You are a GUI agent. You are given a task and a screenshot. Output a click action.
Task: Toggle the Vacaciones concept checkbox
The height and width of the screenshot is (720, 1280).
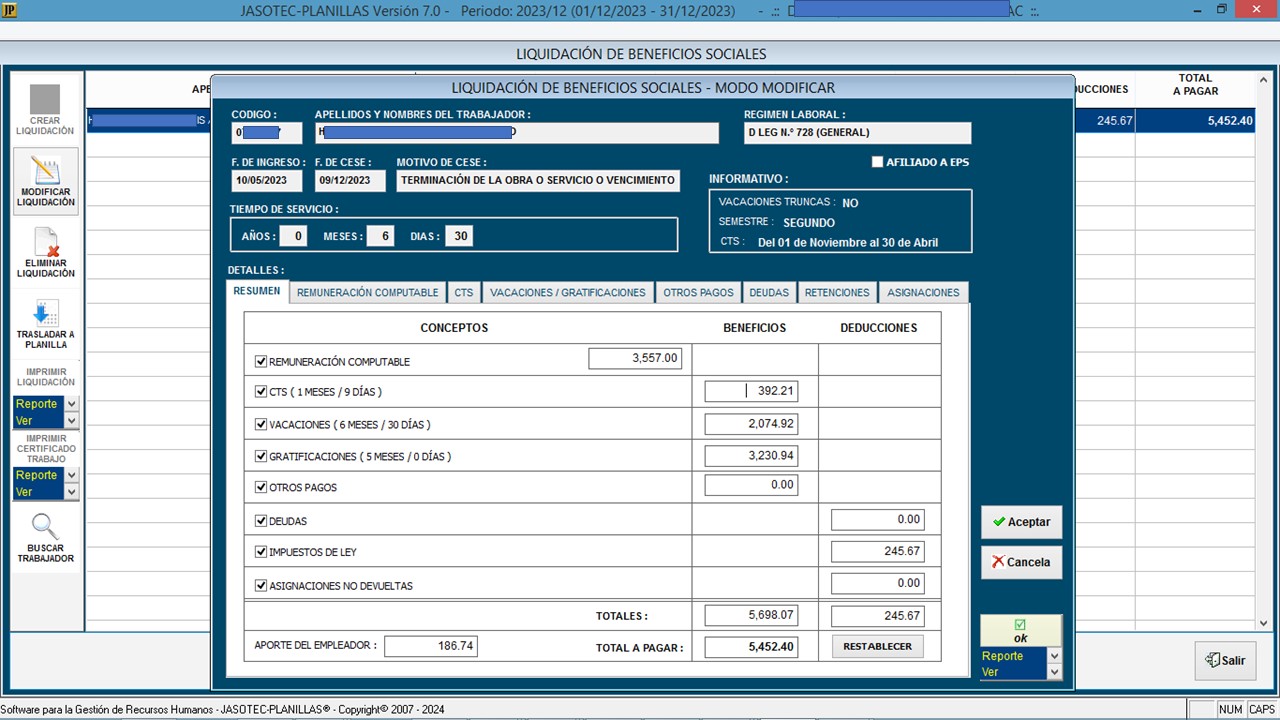261,425
